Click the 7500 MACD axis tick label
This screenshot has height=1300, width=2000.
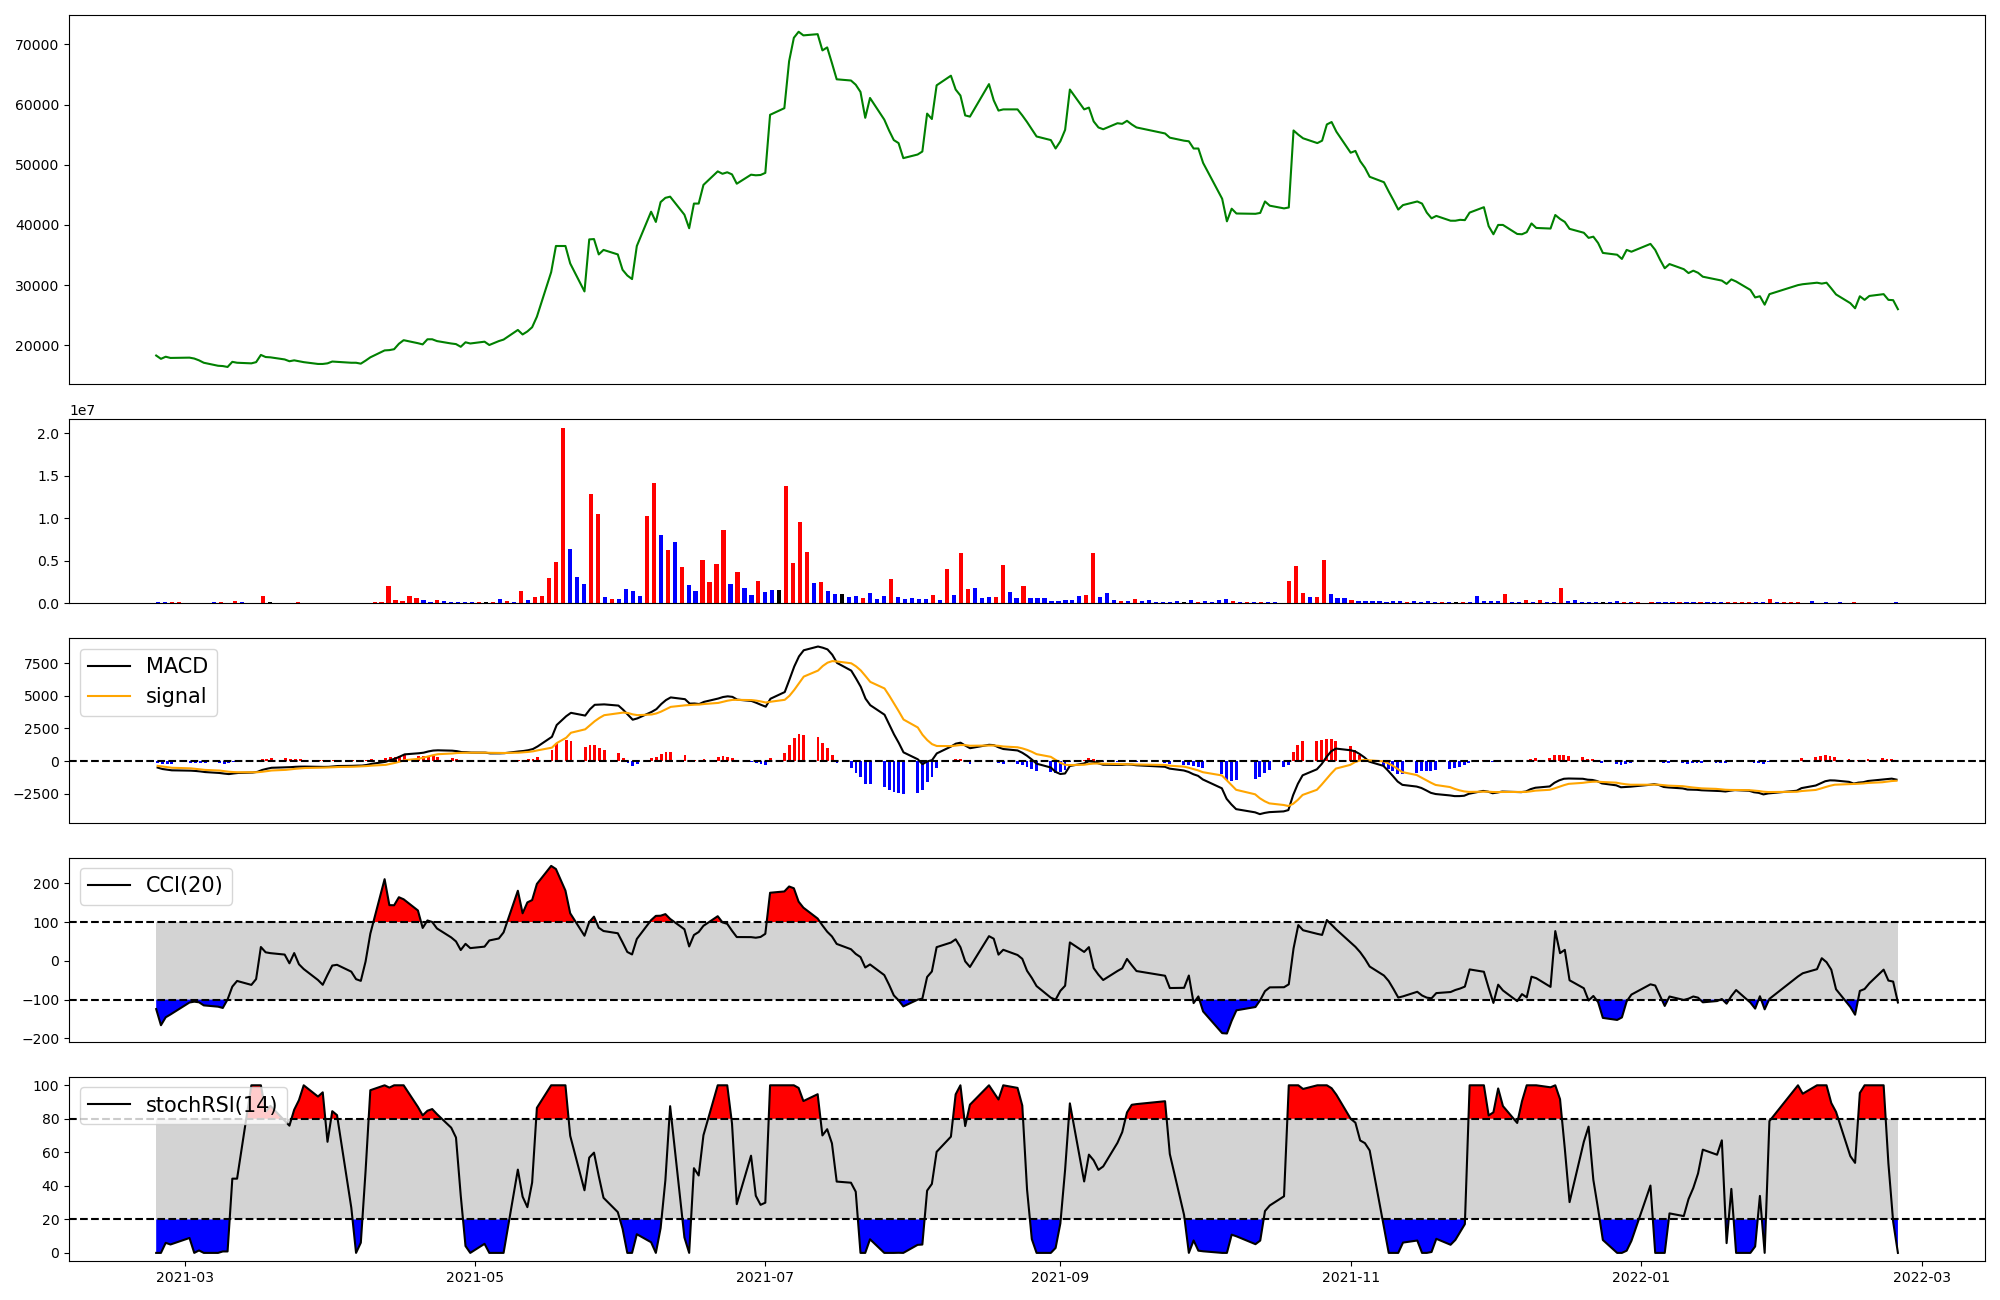tap(42, 664)
